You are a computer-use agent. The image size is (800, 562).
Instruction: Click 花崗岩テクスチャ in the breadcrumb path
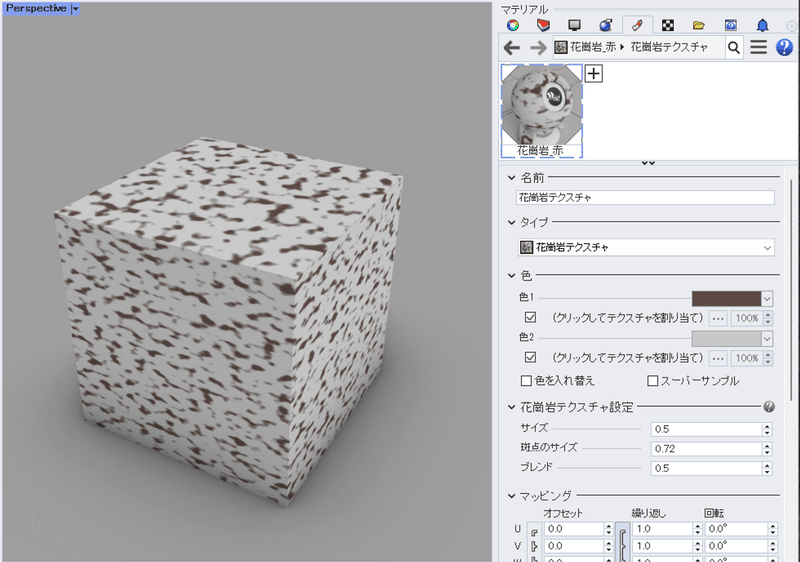pyautogui.click(x=669, y=47)
